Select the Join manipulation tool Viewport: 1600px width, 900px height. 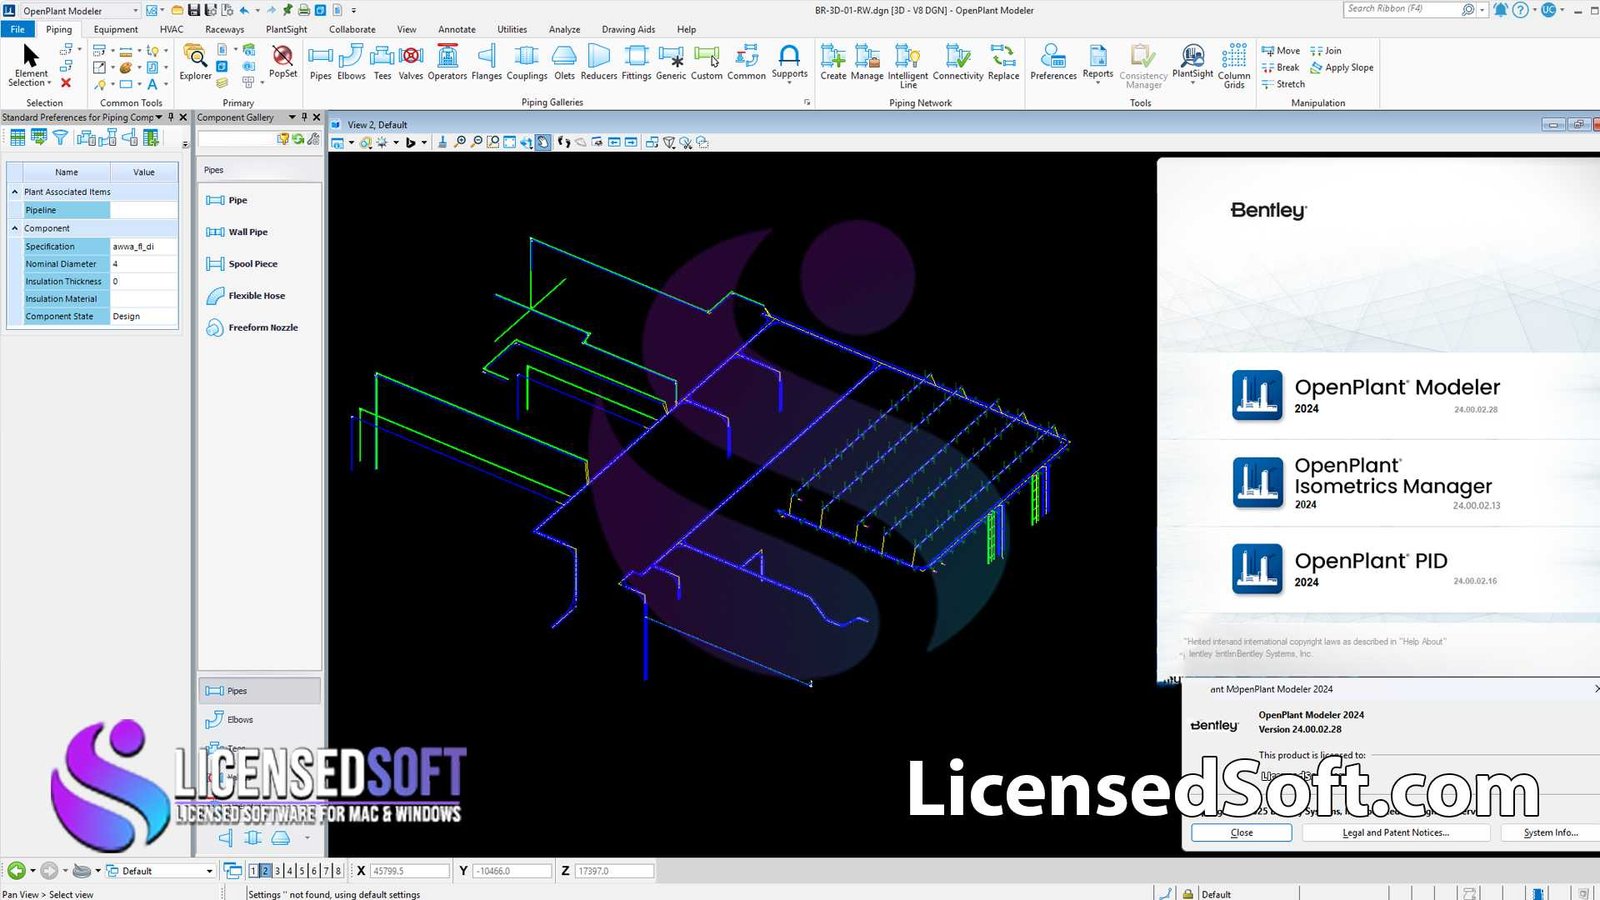pos(1326,51)
